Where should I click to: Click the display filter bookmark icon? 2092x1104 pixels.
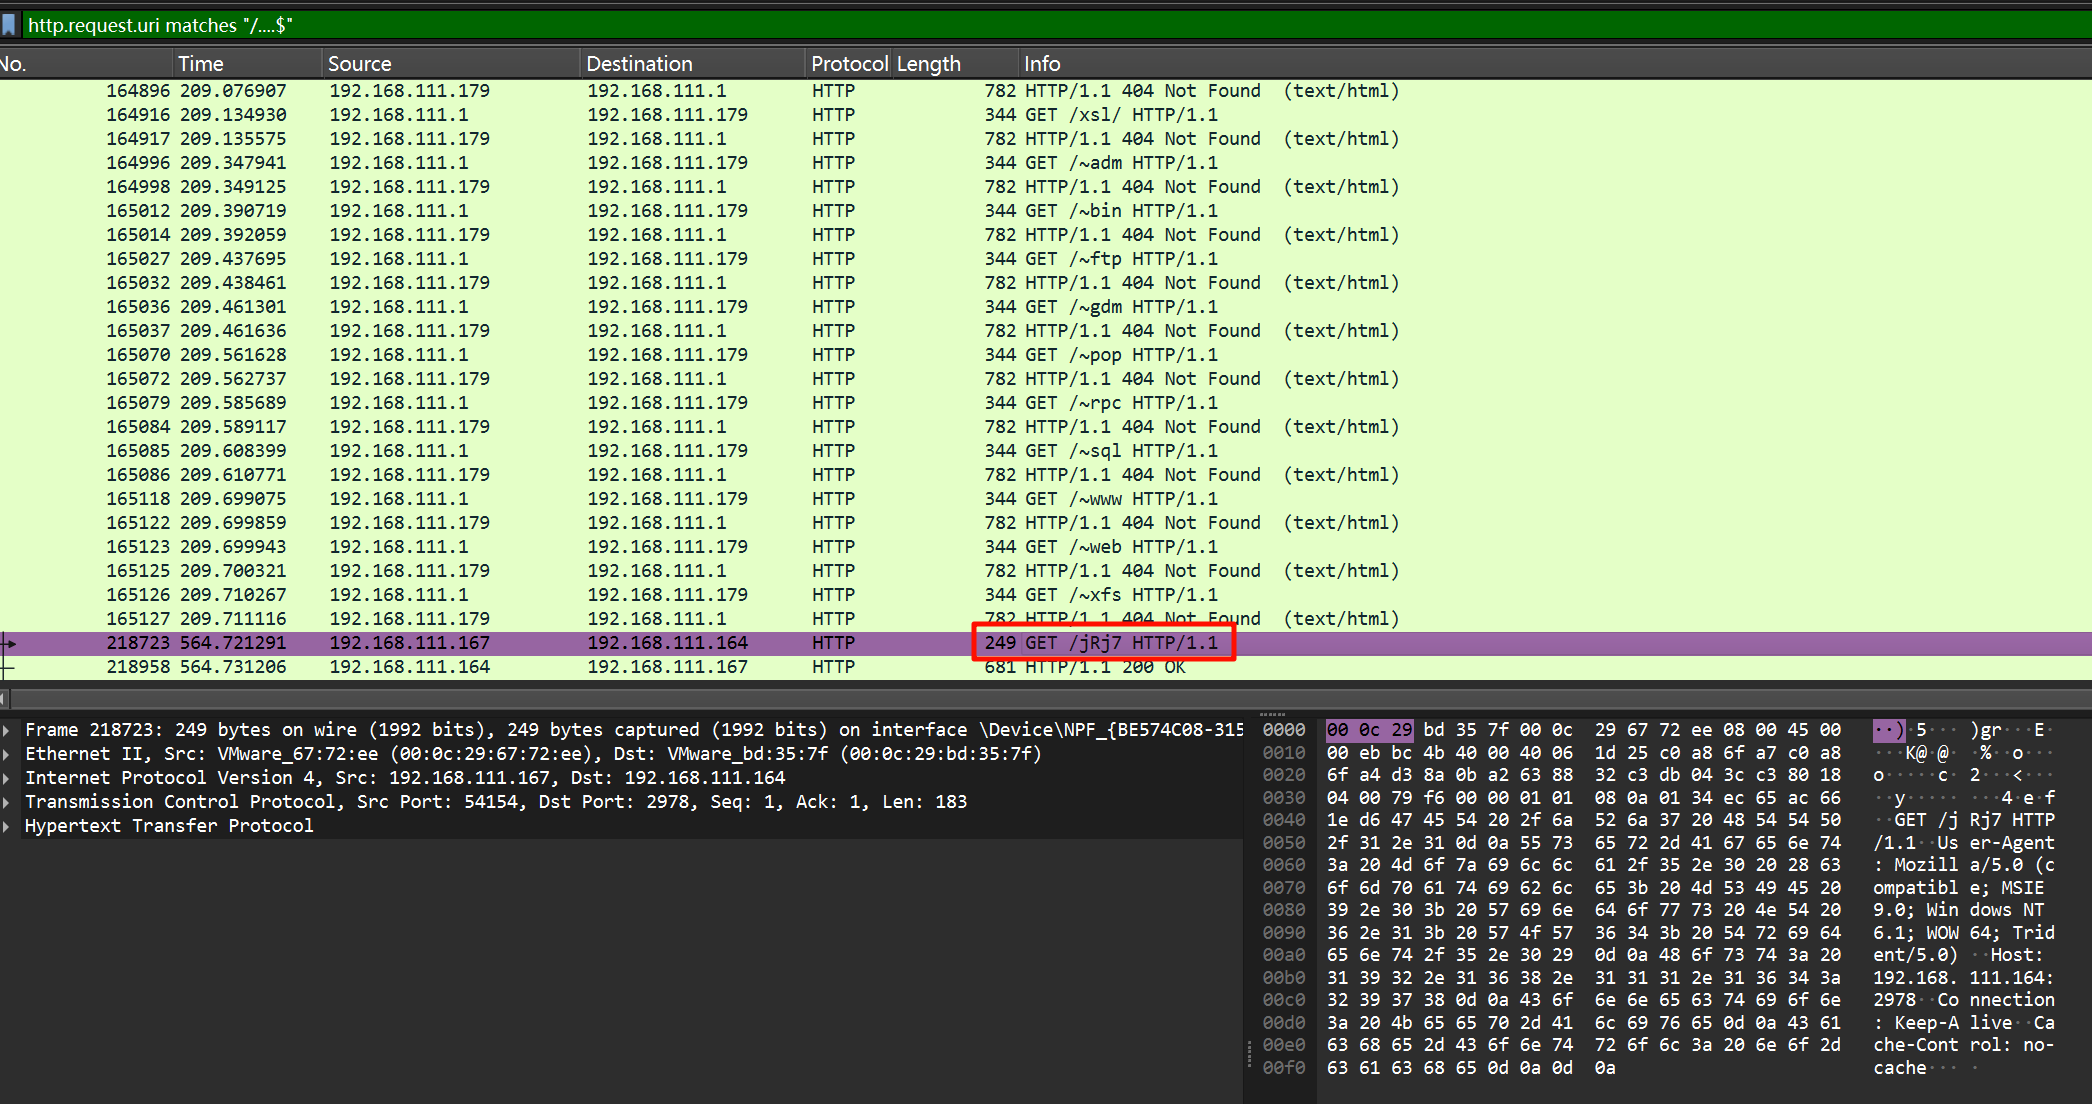click(9, 25)
